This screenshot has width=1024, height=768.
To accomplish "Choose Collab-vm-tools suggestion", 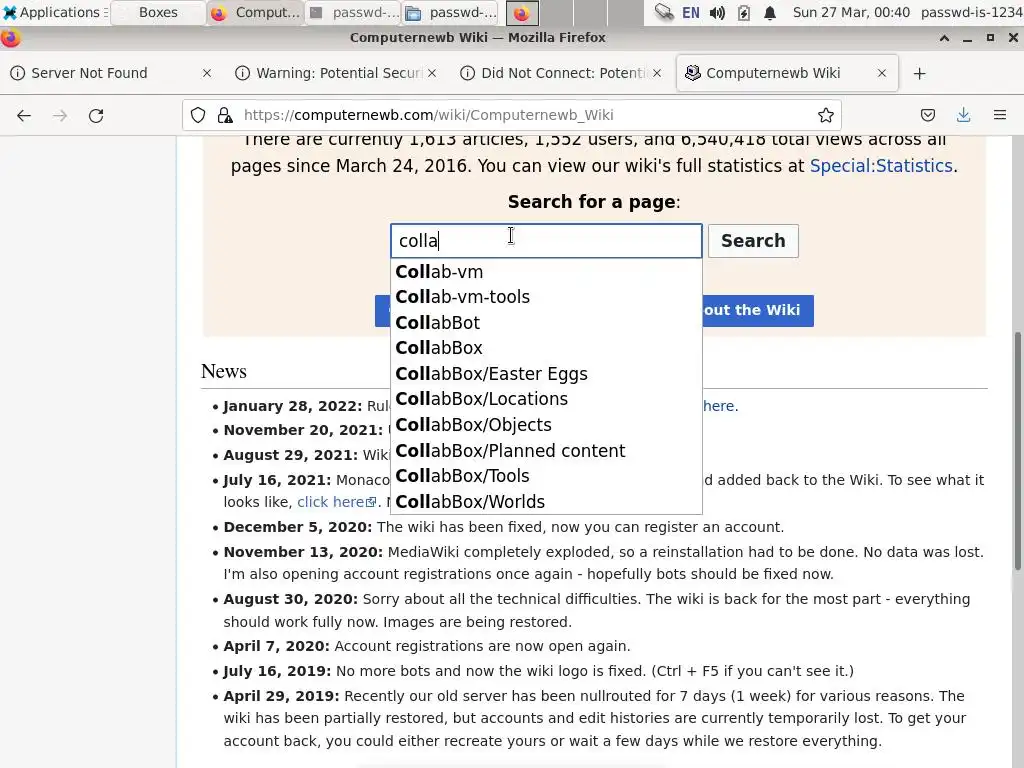I will coord(547,297).
